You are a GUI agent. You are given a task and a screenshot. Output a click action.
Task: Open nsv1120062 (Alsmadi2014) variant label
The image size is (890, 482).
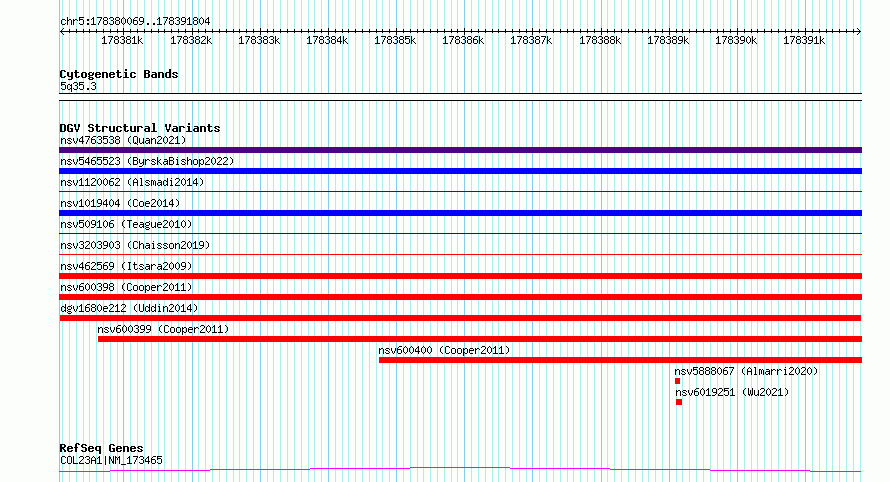coord(132,182)
